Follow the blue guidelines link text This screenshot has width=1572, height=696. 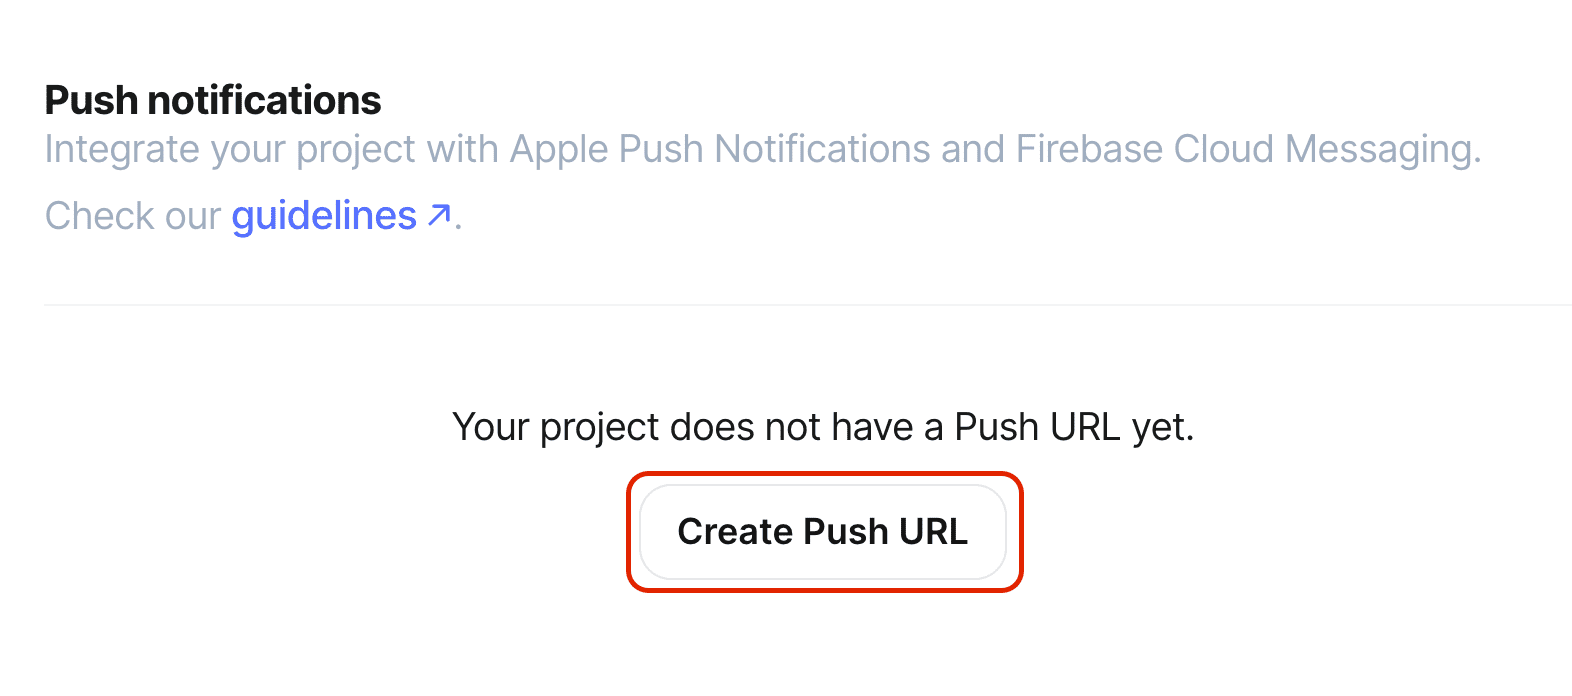click(323, 215)
